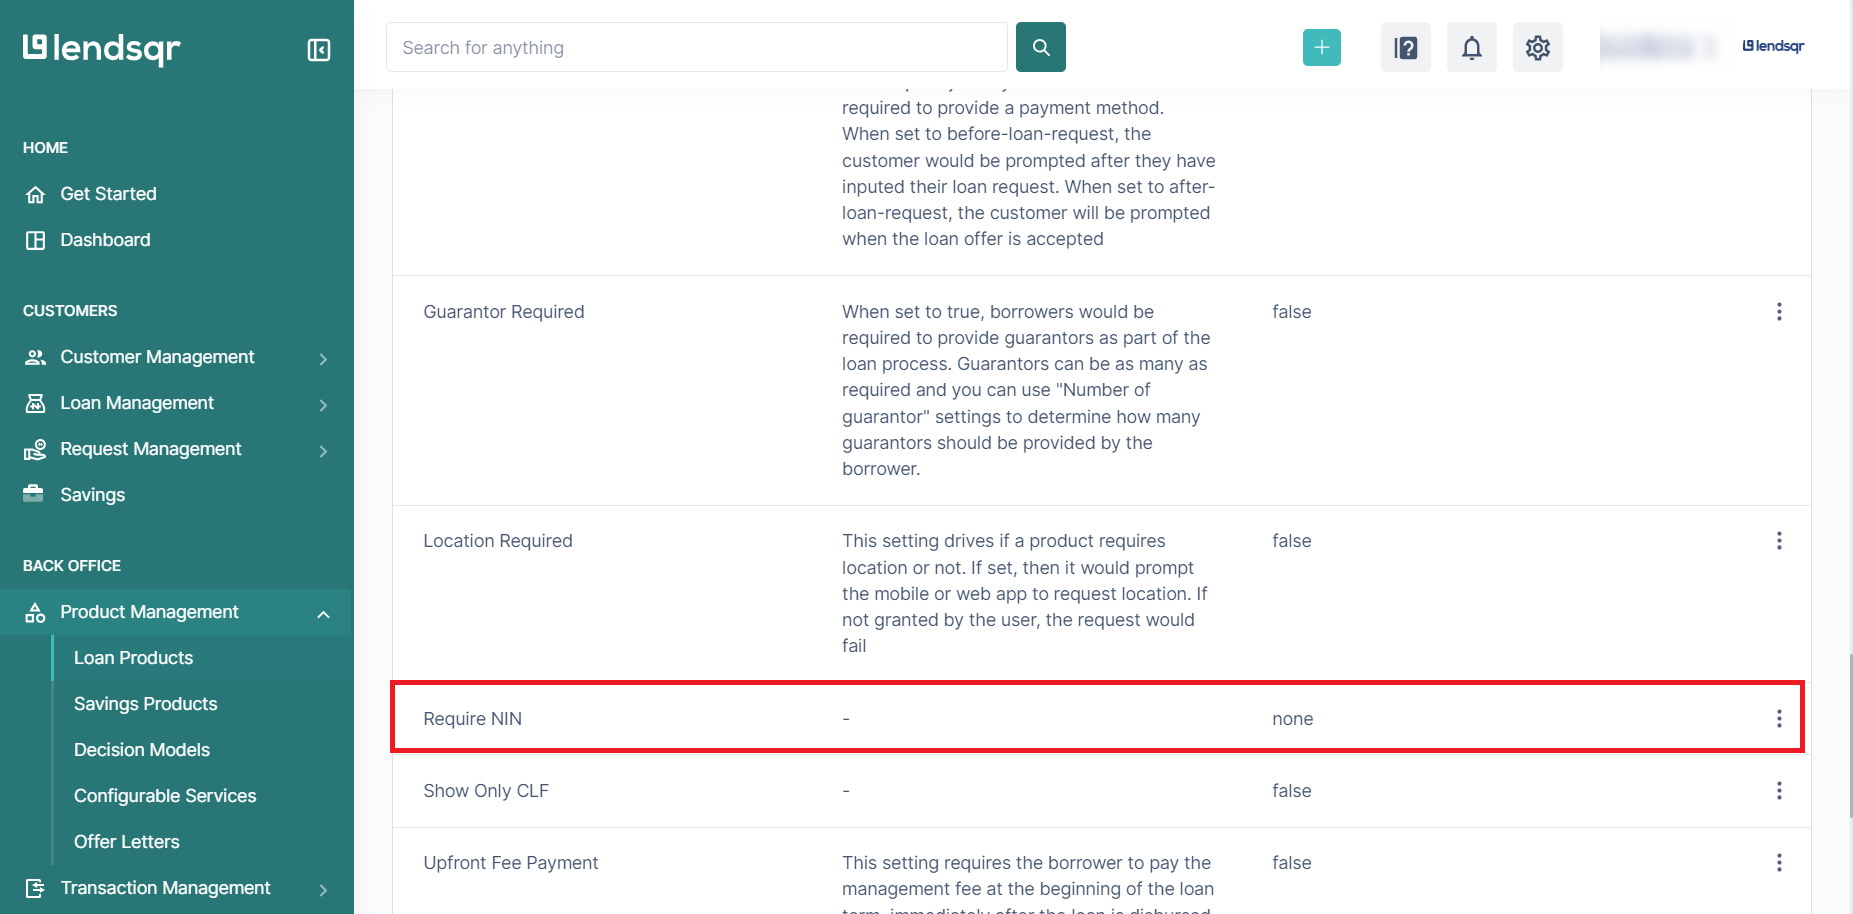Viewport: 1853px width, 914px height.
Task: Click the Guarantor Required description text
Action: tap(1027, 390)
